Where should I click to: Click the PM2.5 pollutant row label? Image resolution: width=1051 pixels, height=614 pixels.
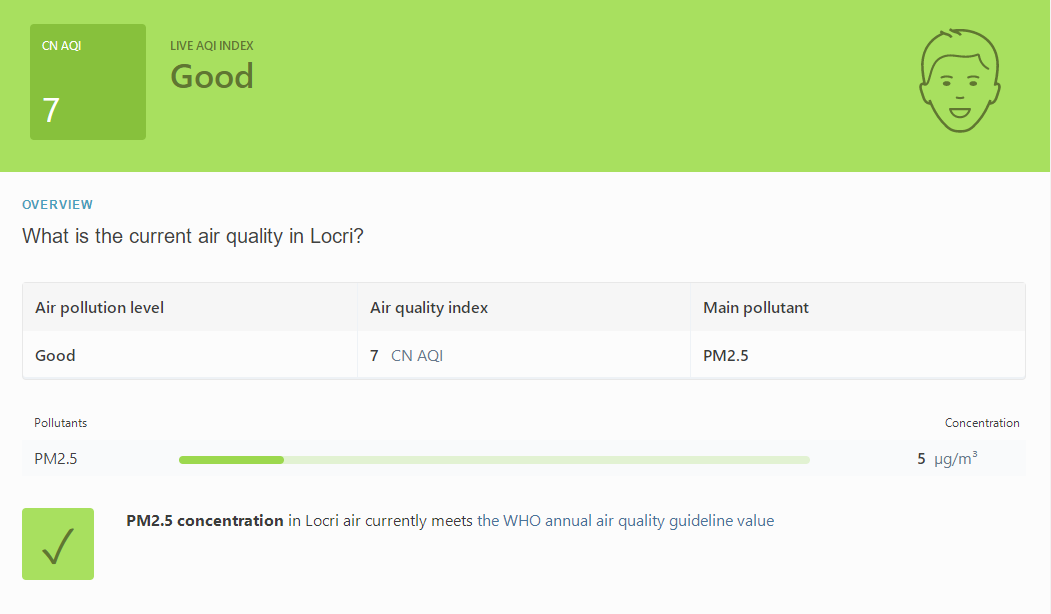point(56,458)
